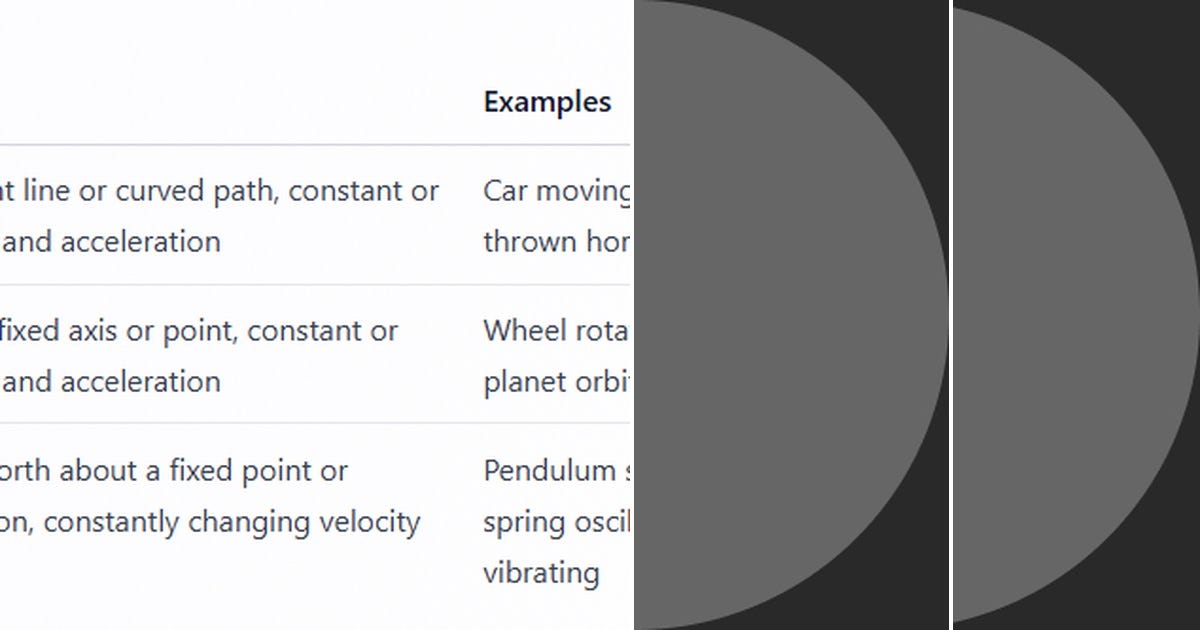Screen dimensions: 1200x630
Task: Click the "planet orbi" text line
Action: click(x=556, y=382)
